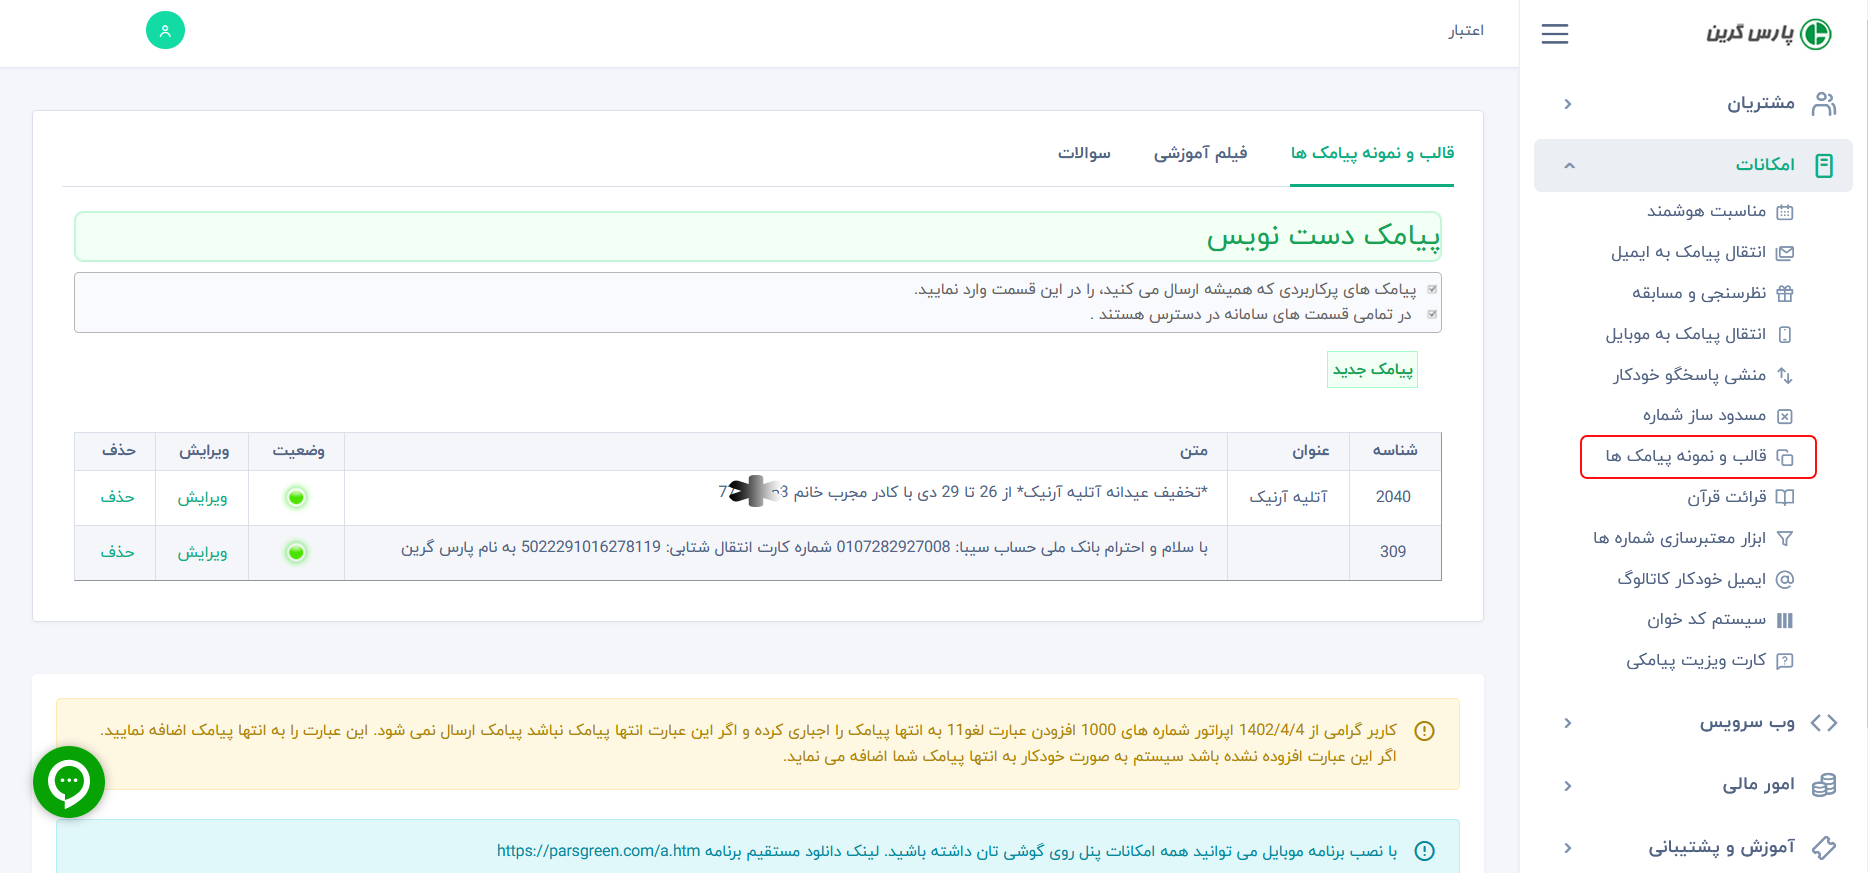Click the book icon for قرائت قرآن
The height and width of the screenshot is (873, 1868).
pyautogui.click(x=1784, y=497)
